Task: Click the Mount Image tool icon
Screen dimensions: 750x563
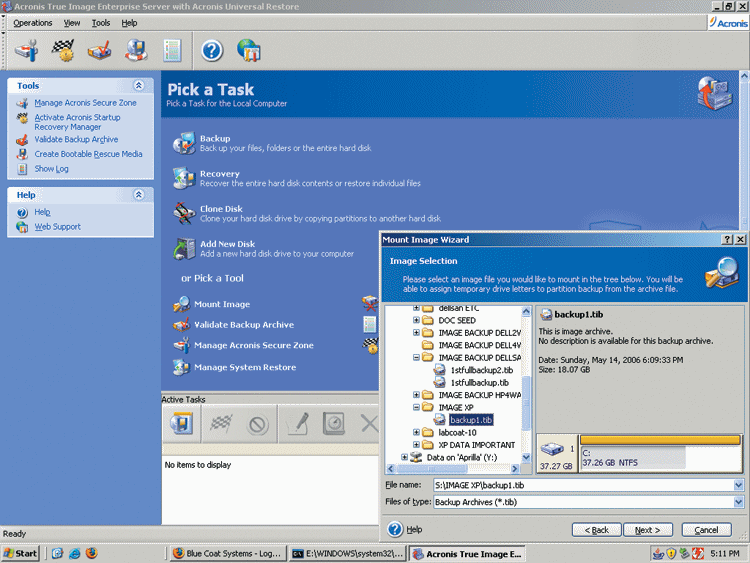Action: tap(182, 304)
